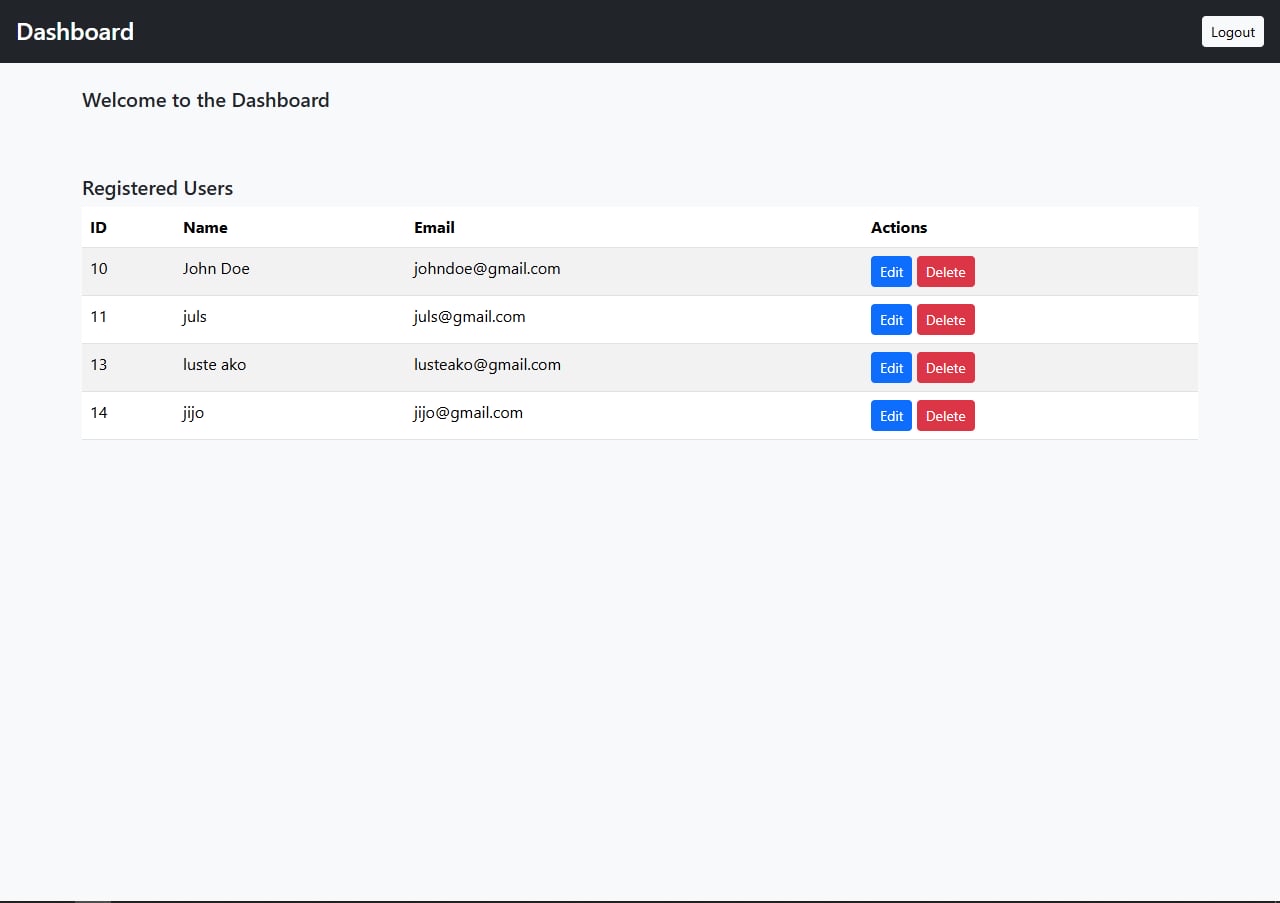The height and width of the screenshot is (903, 1280).
Task: Delete the John Doe user
Action: pyautogui.click(x=945, y=272)
